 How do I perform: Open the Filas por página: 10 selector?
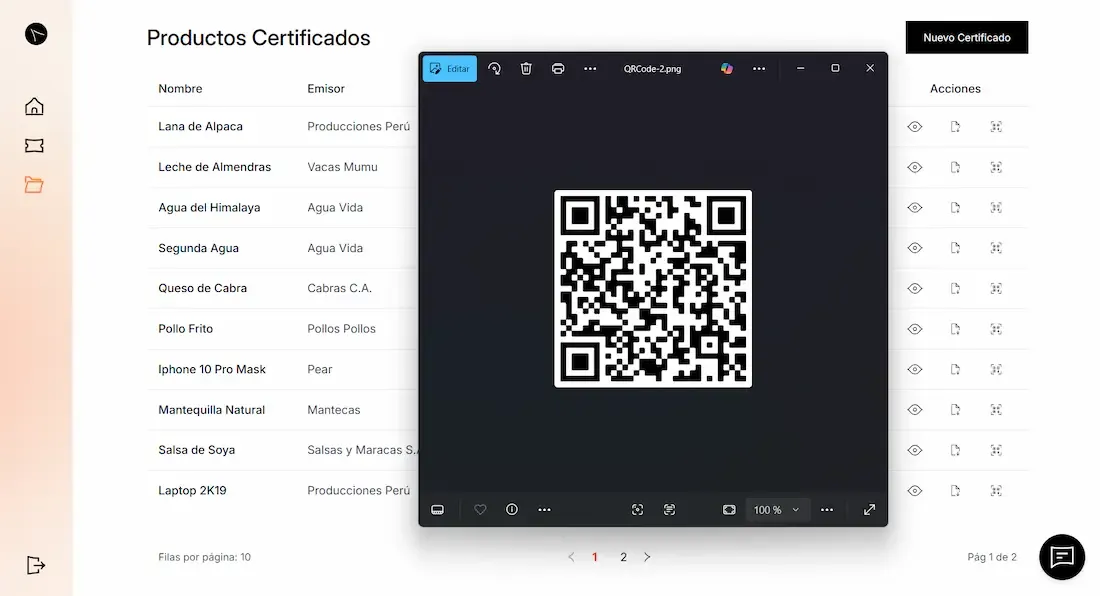point(204,557)
